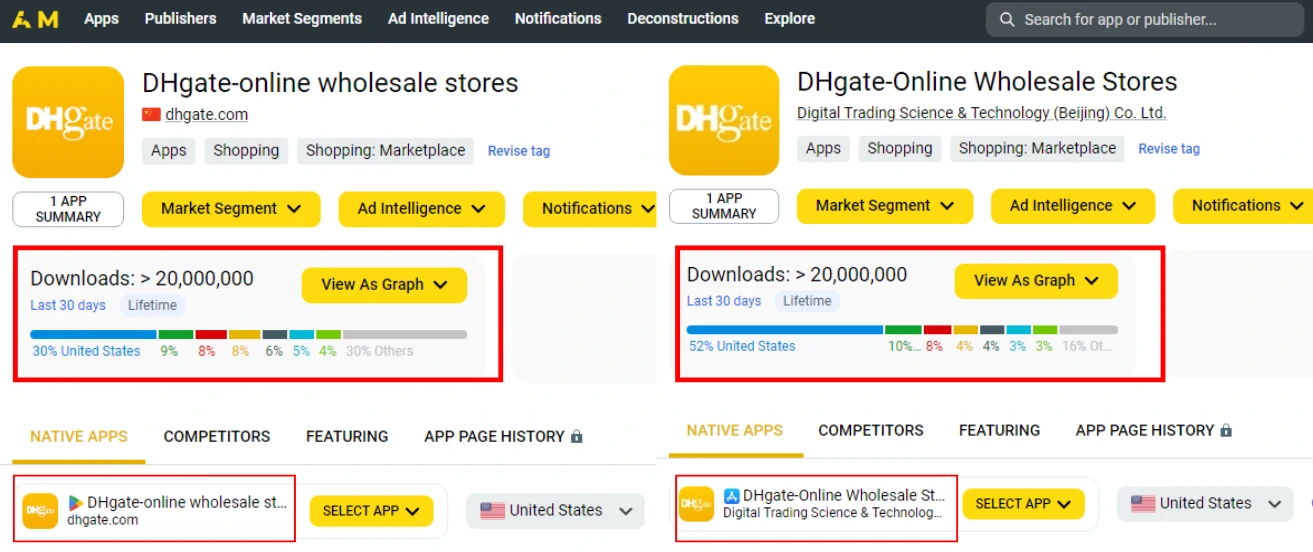
Task: Open Explore in the top navigation bar
Action: click(x=789, y=19)
